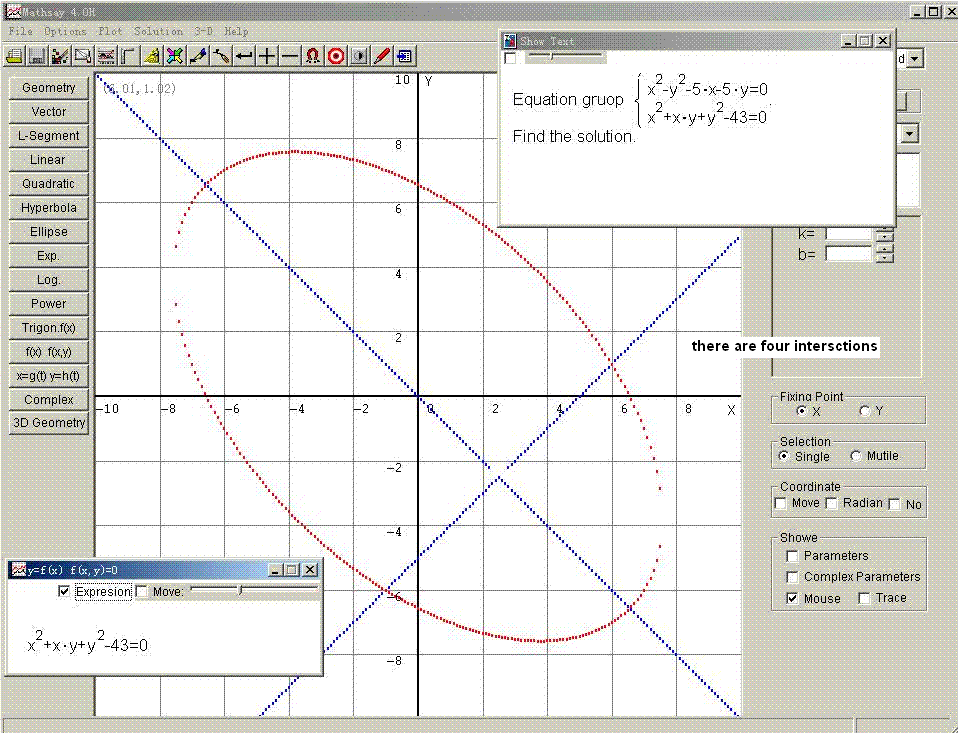Choose Single selection radio

tap(784, 456)
